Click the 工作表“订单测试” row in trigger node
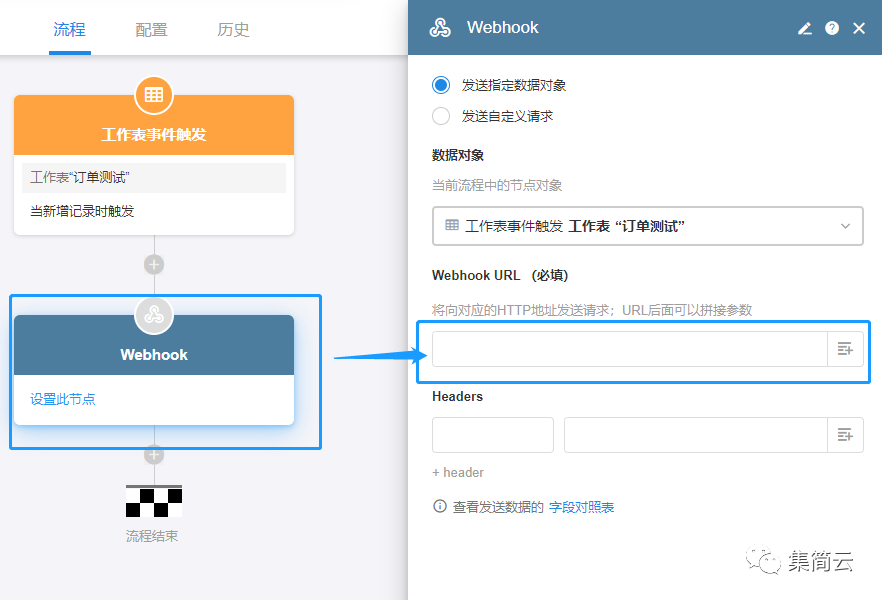The image size is (882, 600). [x=154, y=178]
